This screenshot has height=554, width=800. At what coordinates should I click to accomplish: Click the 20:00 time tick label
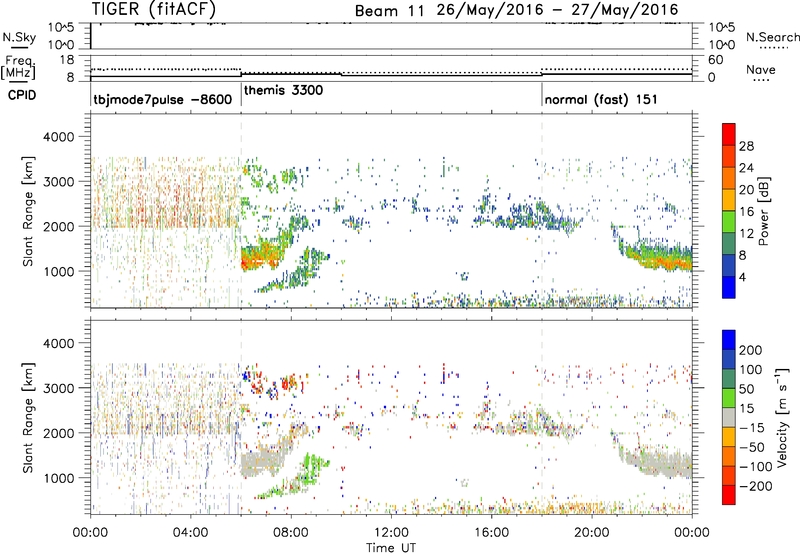coord(591,533)
